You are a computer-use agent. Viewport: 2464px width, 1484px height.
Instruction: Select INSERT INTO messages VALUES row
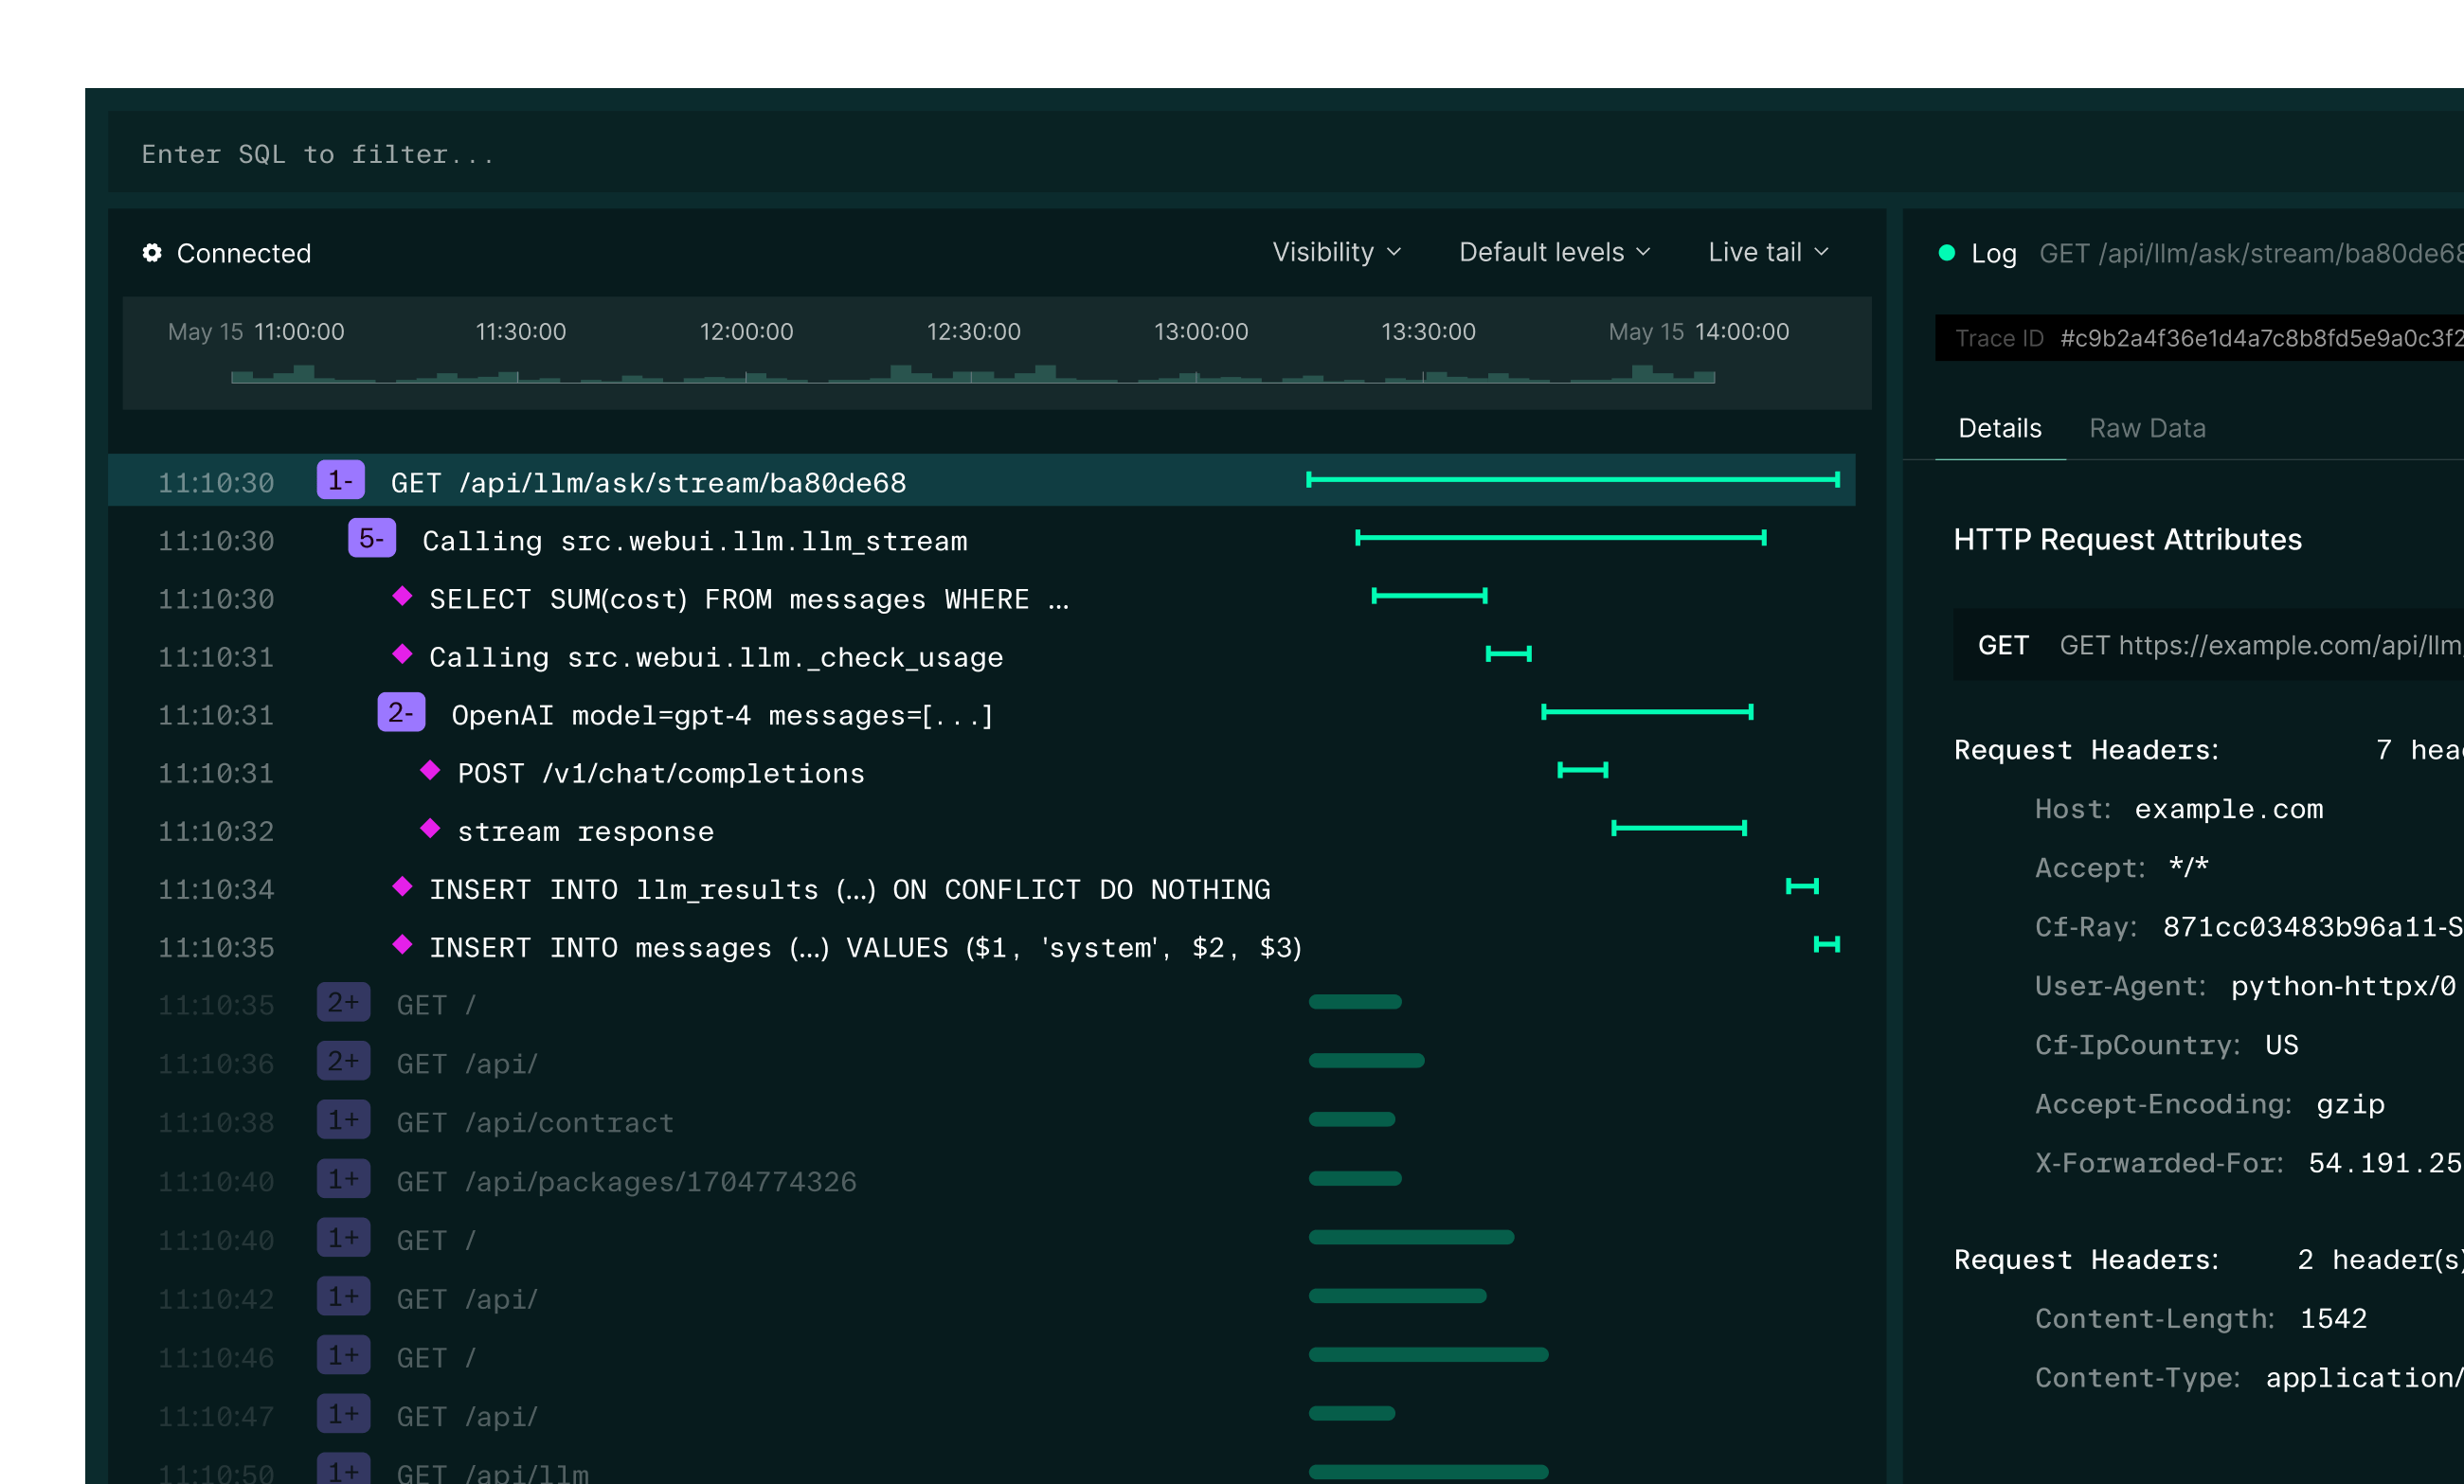pyautogui.click(x=981, y=946)
